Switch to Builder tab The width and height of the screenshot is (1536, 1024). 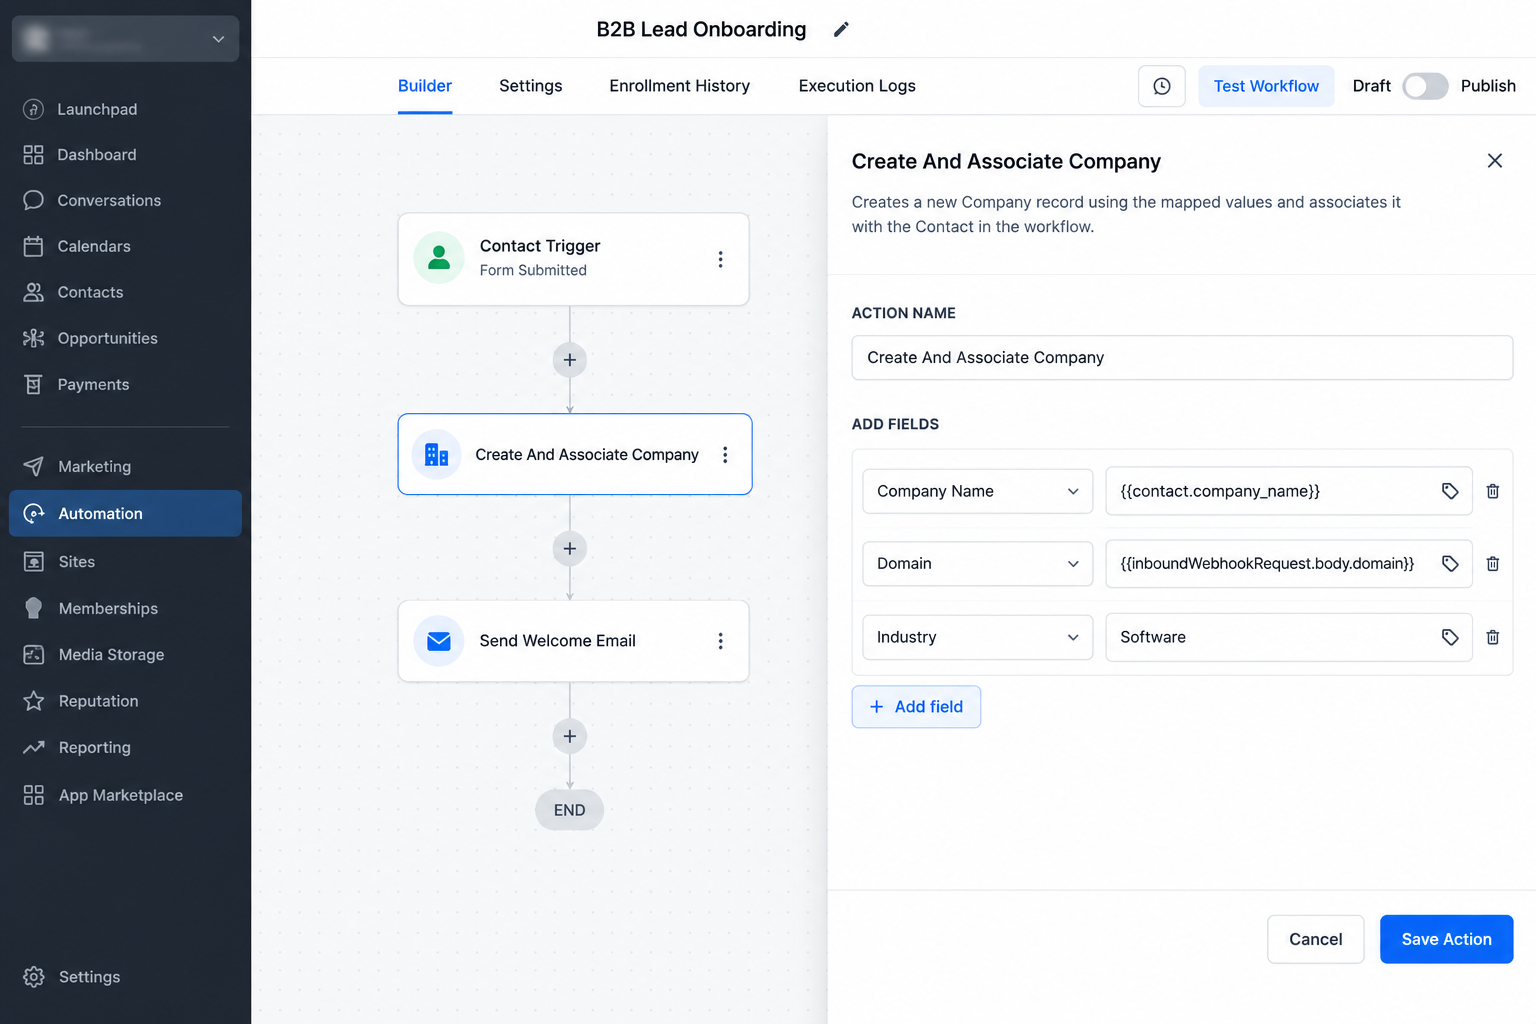425,86
